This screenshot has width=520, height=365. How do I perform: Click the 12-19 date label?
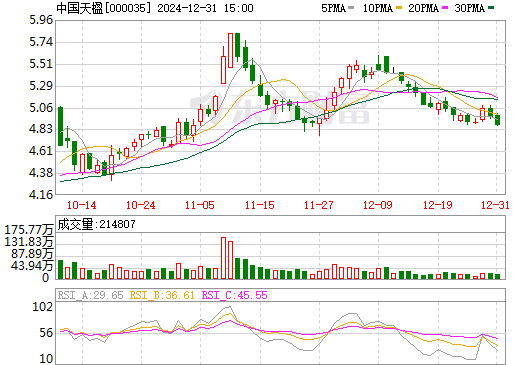click(438, 205)
